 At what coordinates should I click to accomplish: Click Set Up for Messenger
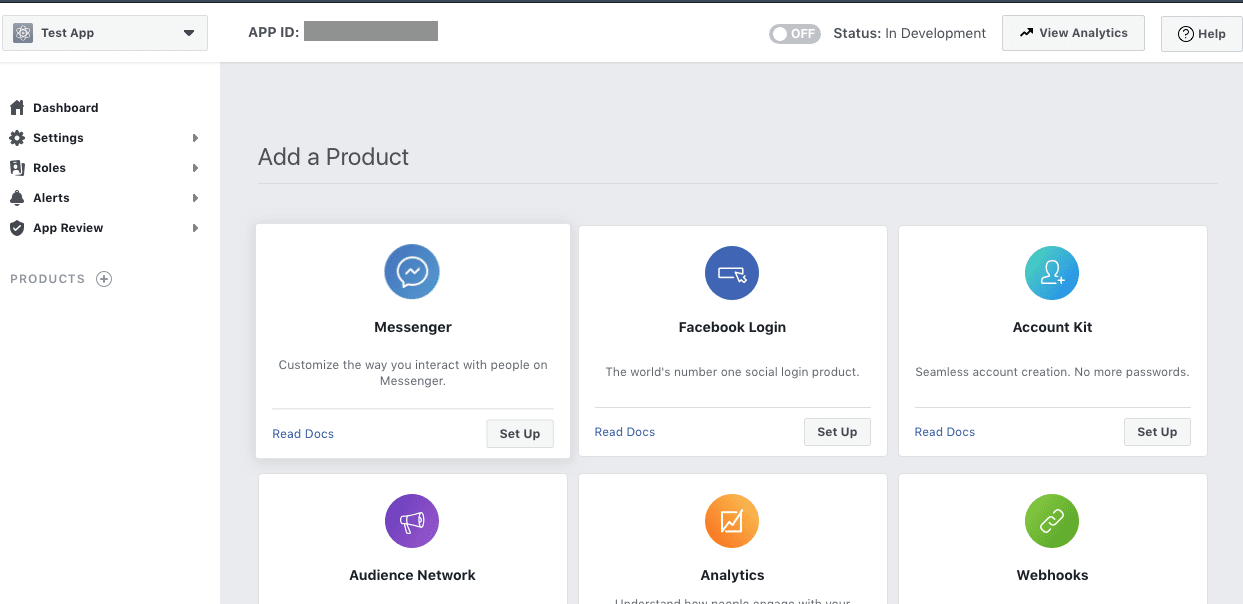pyautogui.click(x=519, y=434)
